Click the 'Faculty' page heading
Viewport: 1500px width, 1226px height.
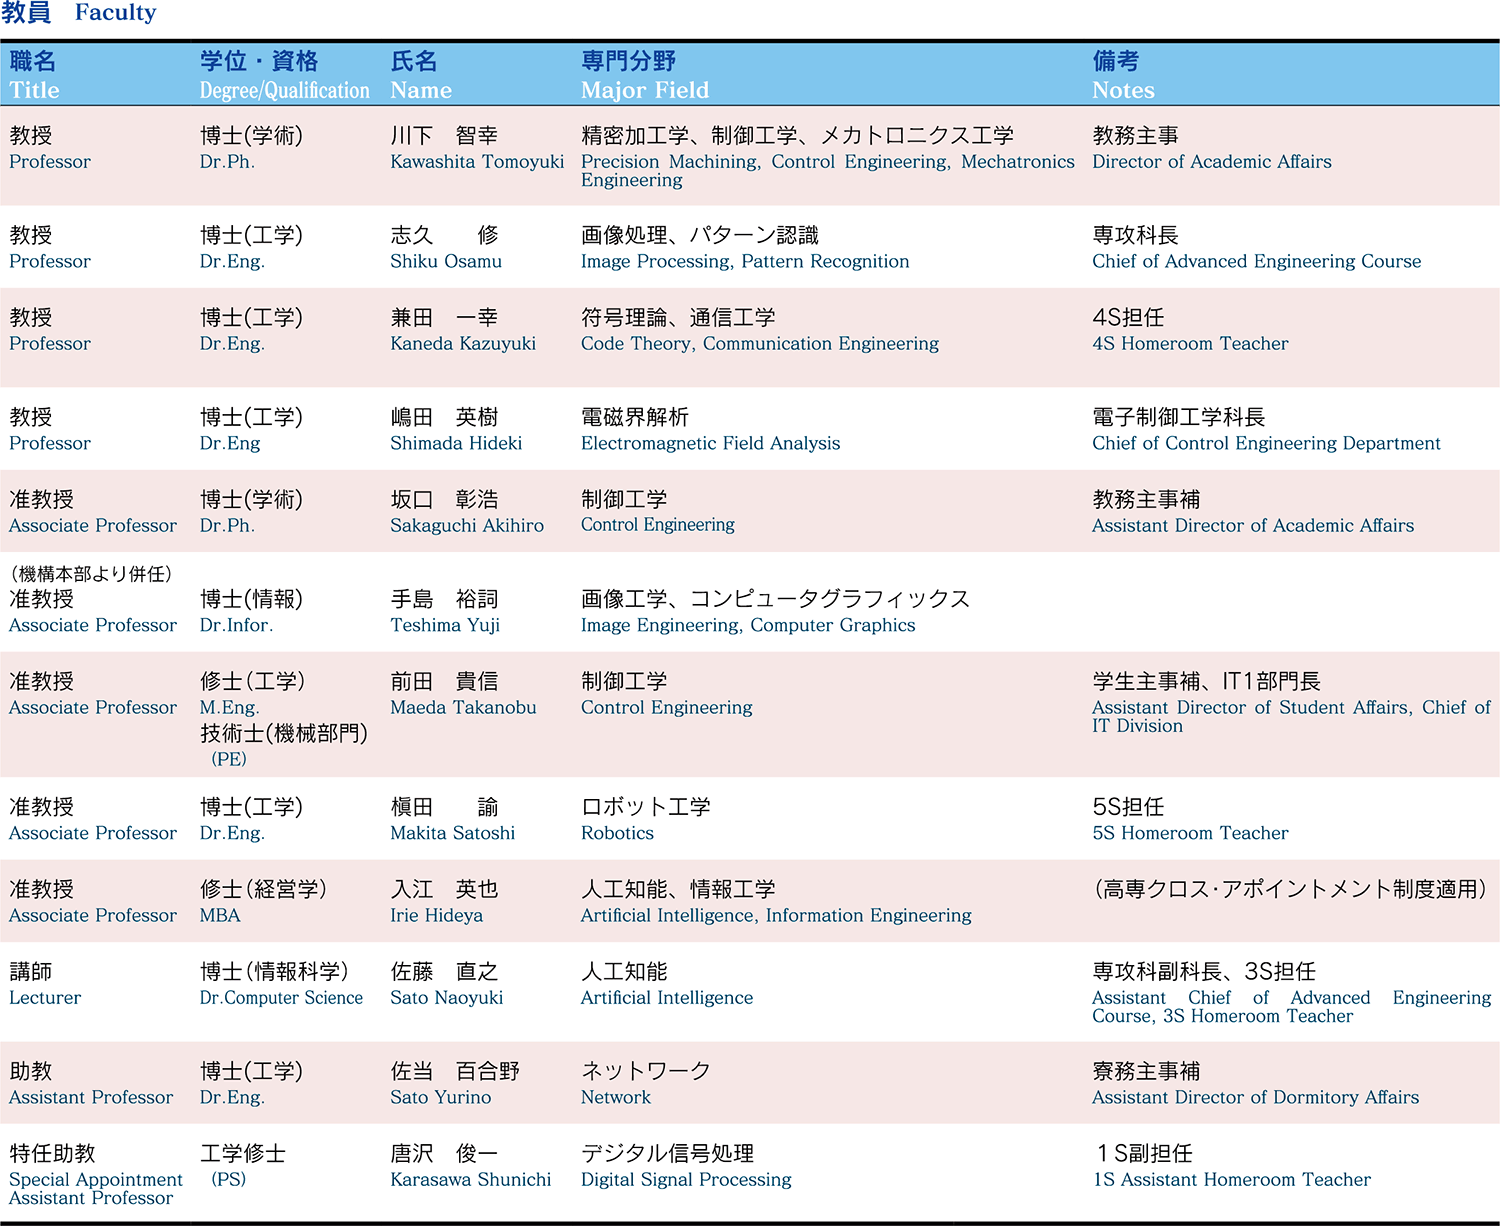point(115,13)
